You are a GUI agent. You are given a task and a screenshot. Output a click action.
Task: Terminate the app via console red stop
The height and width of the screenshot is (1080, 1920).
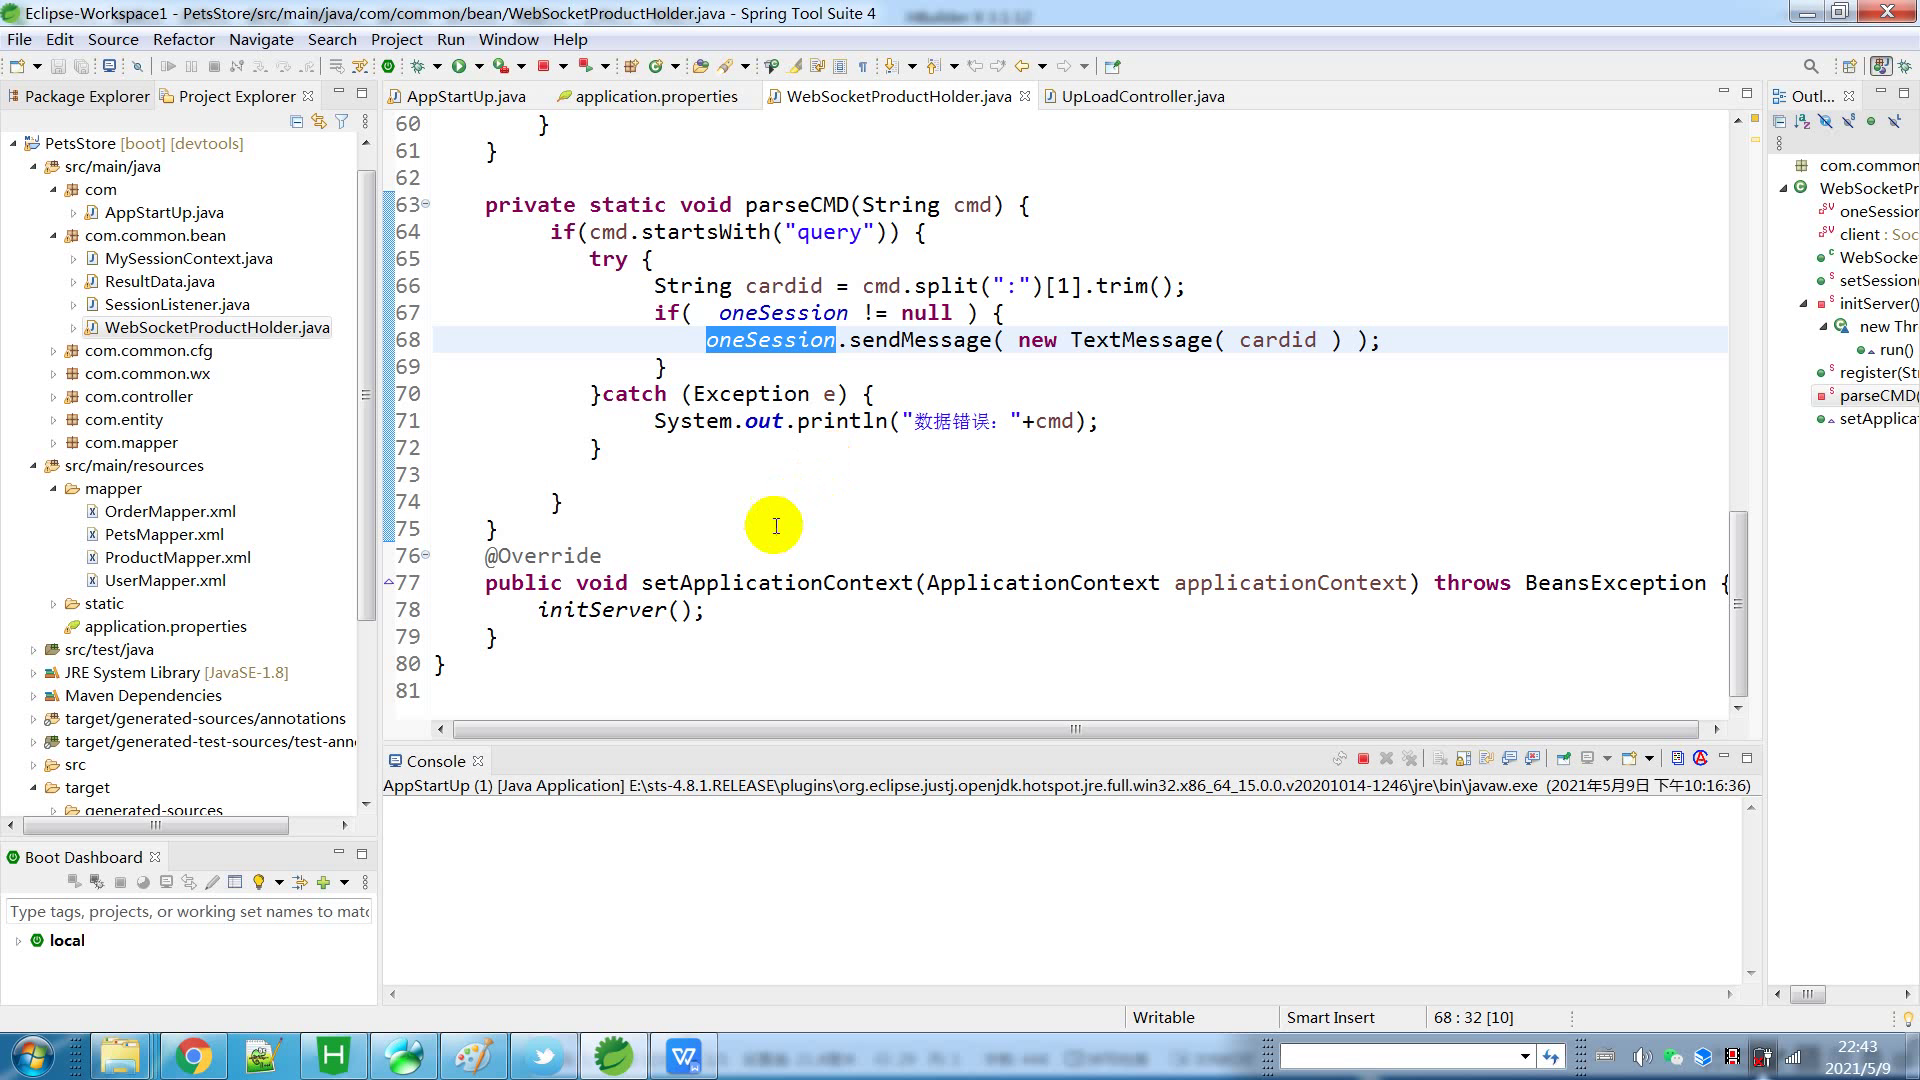1363,759
